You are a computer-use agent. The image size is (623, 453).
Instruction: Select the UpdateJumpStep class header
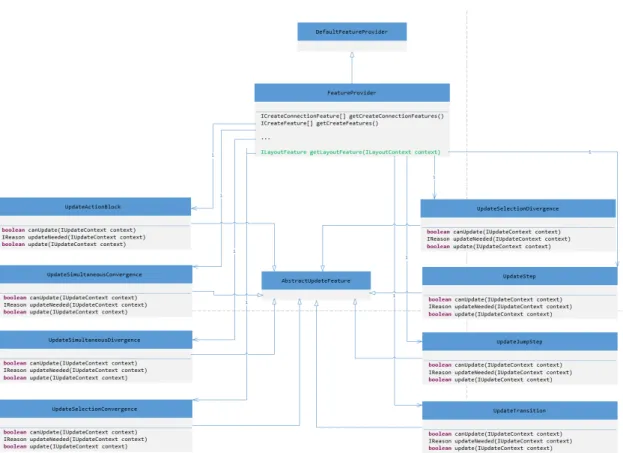[x=520, y=342]
